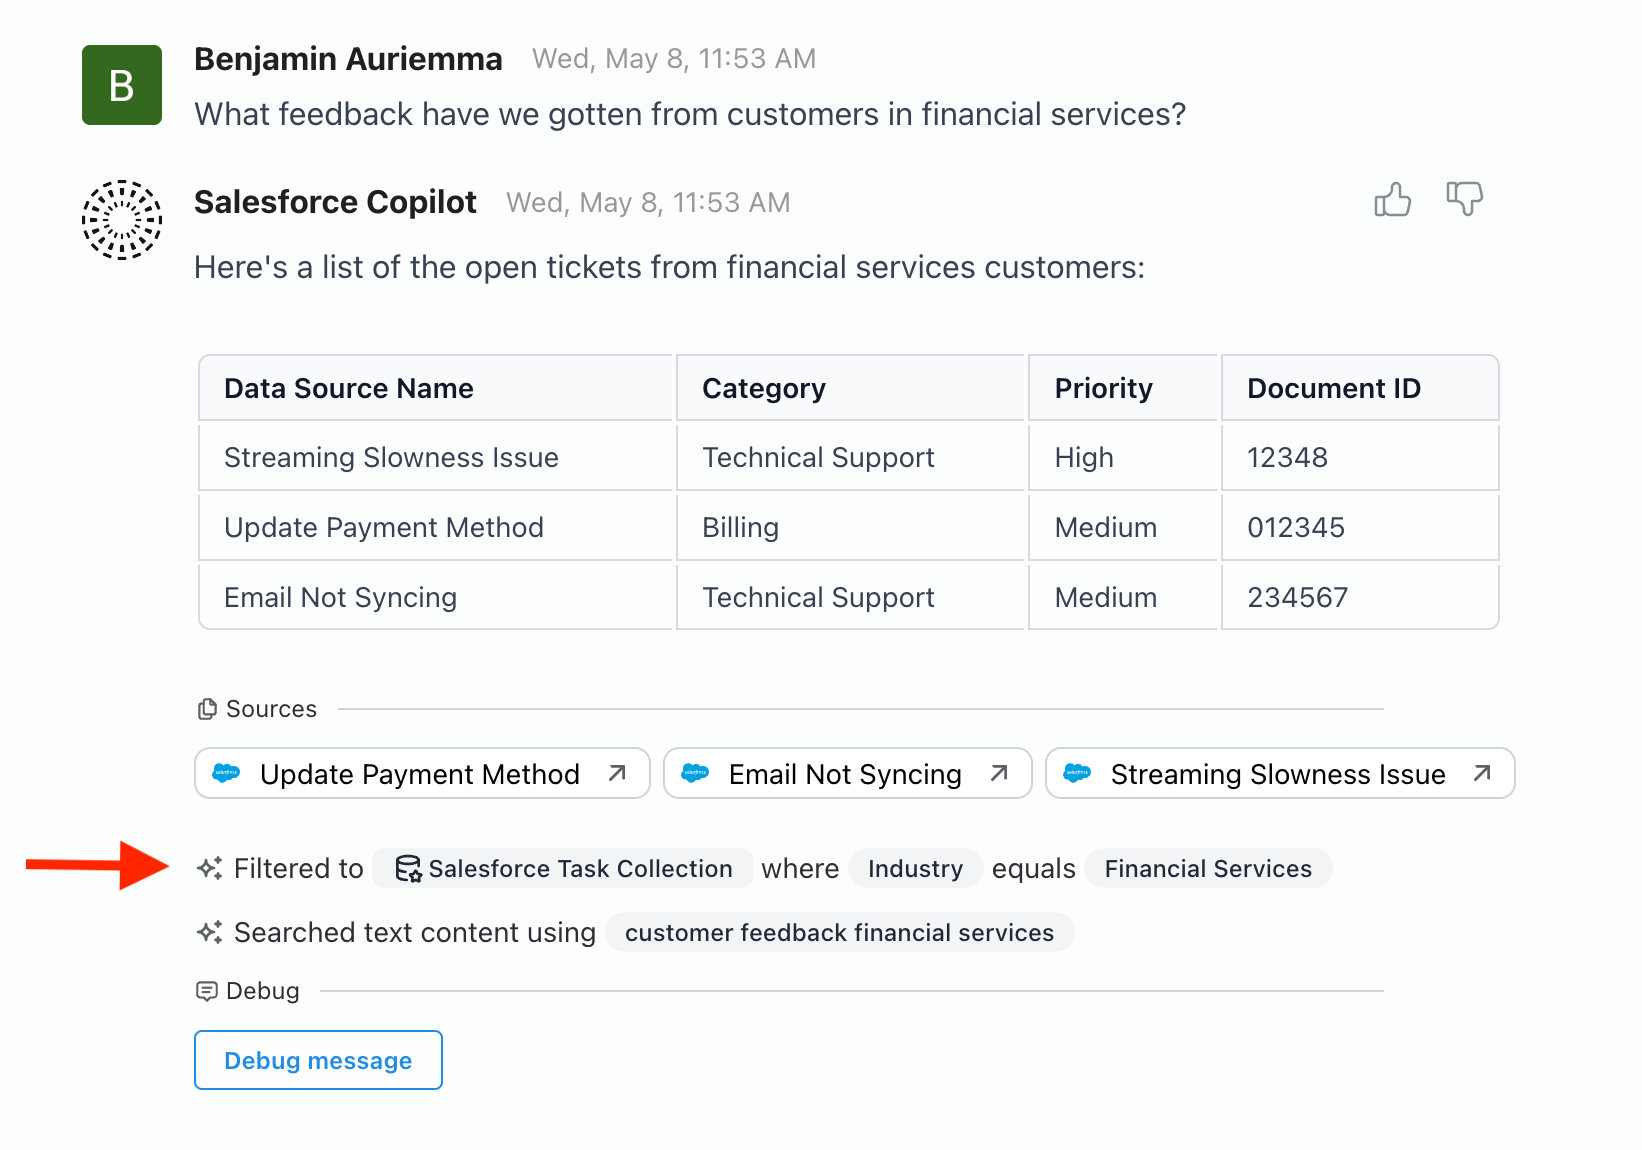
Task: Click the external link arrow on Streaming Slowness Issue
Action: [1480, 772]
